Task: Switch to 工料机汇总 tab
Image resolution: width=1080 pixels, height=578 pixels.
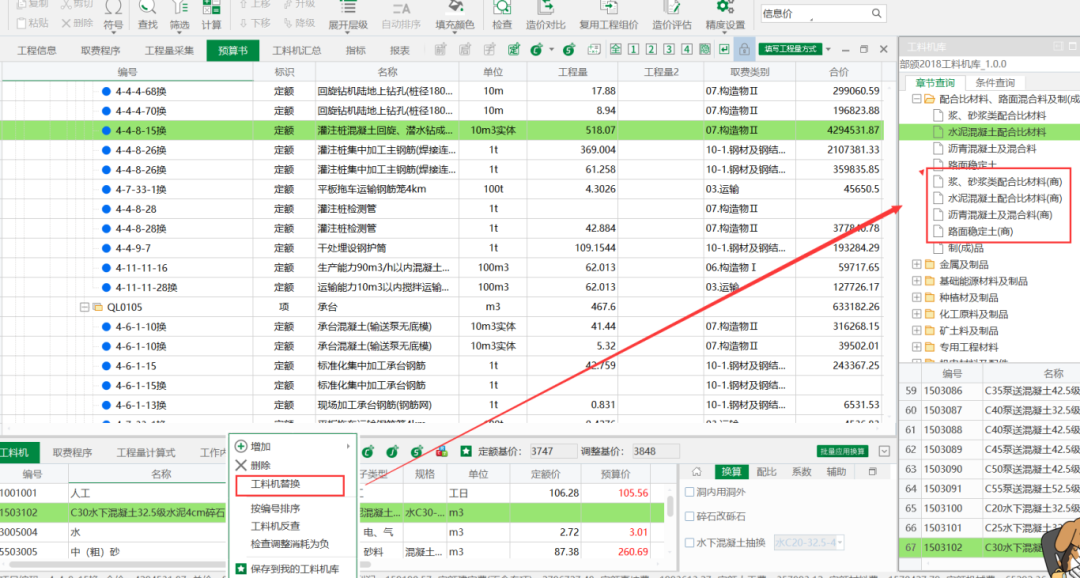Action: 297,50
